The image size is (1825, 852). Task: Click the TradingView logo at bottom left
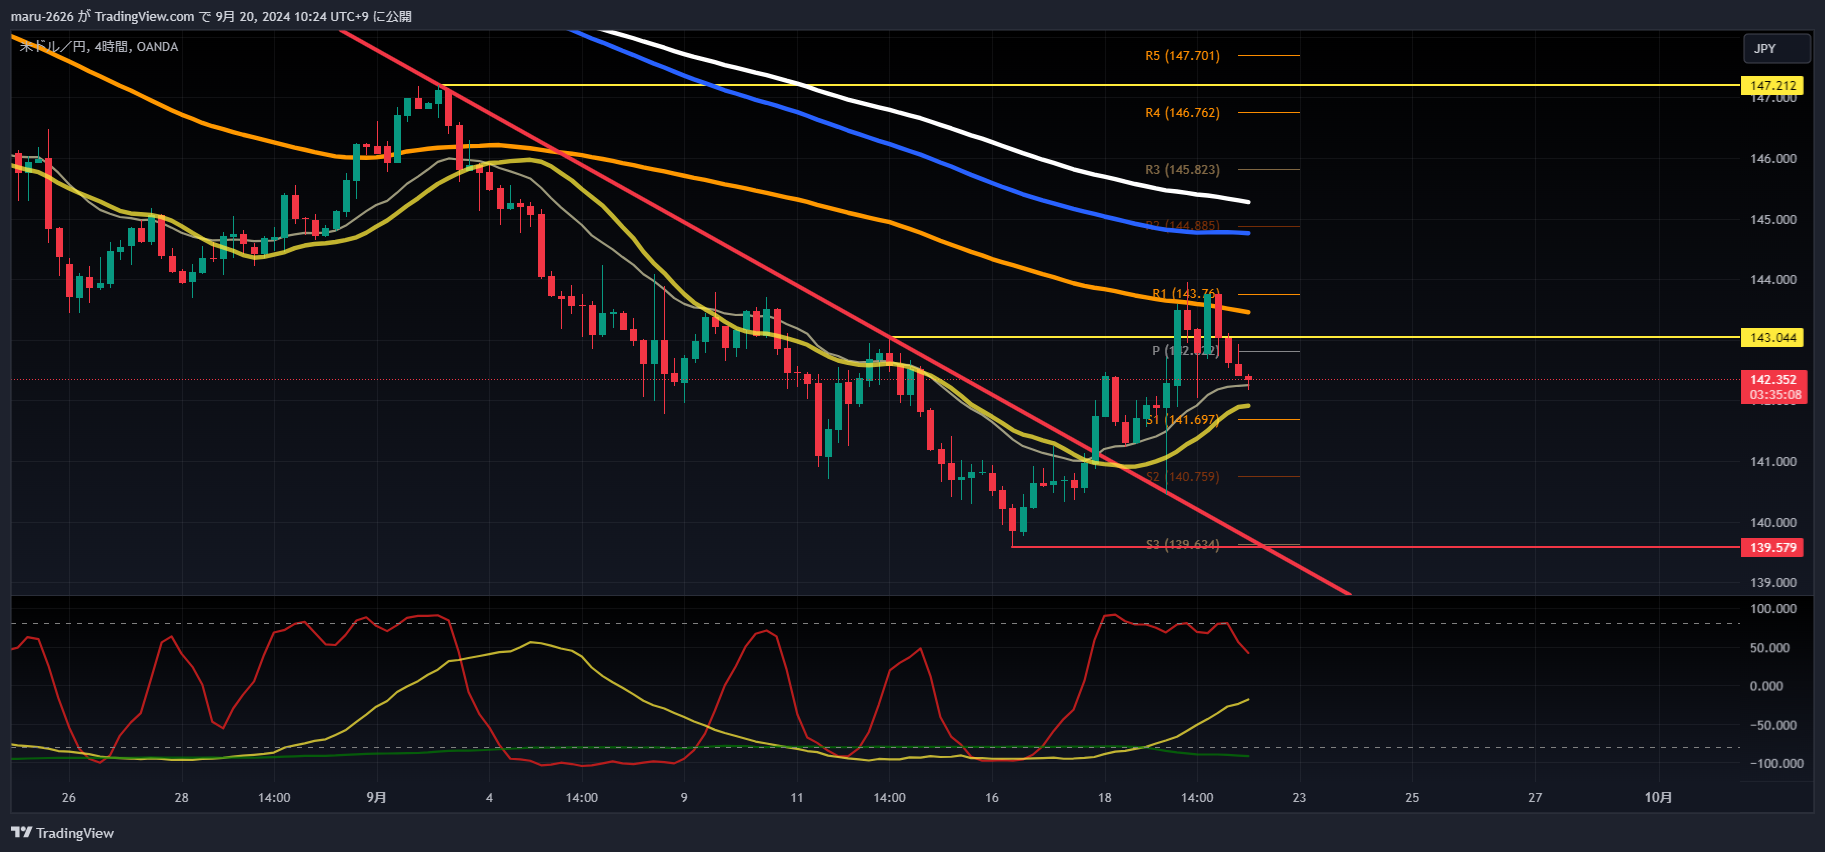tap(62, 833)
